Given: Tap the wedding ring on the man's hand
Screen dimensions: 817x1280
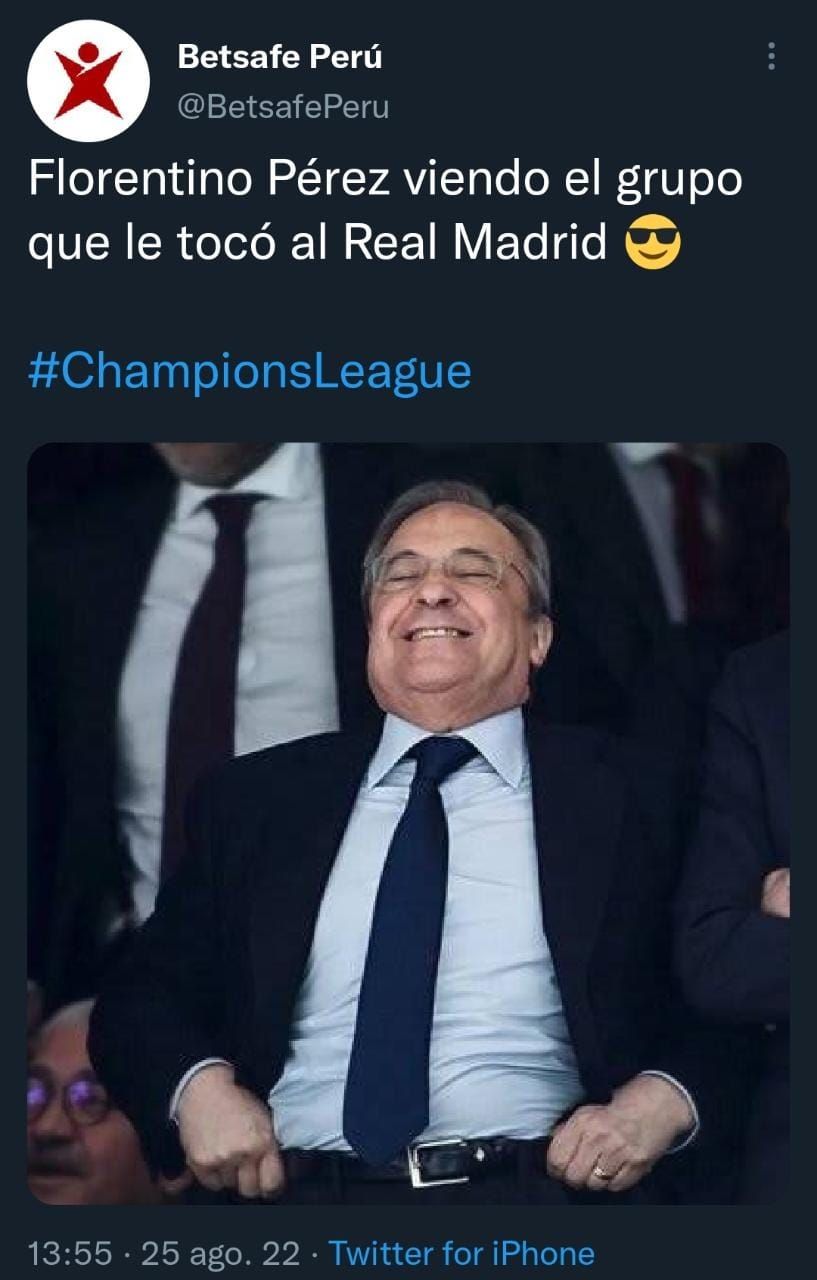Looking at the screenshot, I should 600,1170.
